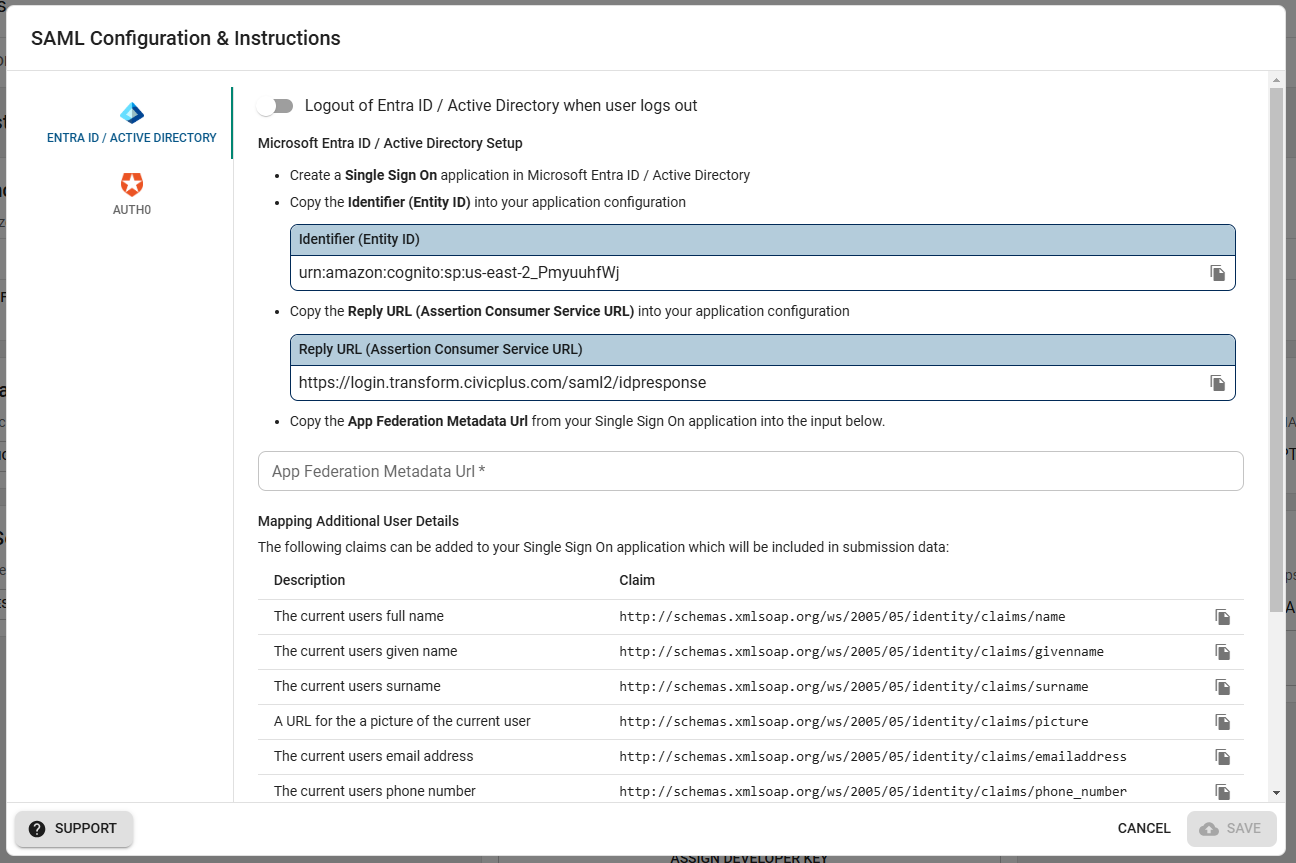This screenshot has height=863, width=1296.
Task: Copy the claims/picture claim URL
Action: click(x=1222, y=722)
